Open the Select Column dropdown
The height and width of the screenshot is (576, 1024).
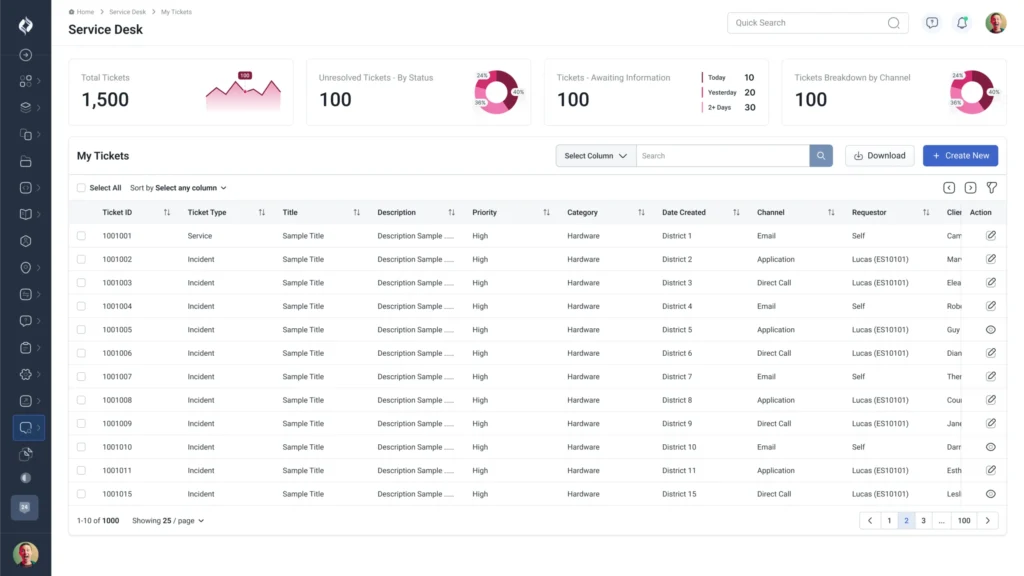pyautogui.click(x=595, y=156)
